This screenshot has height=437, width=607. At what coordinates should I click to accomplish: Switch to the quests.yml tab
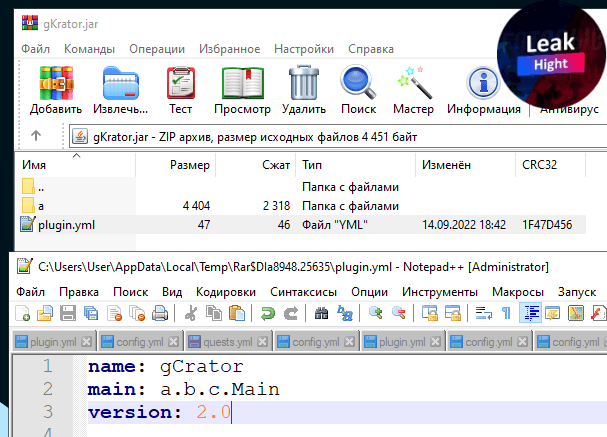point(228,342)
